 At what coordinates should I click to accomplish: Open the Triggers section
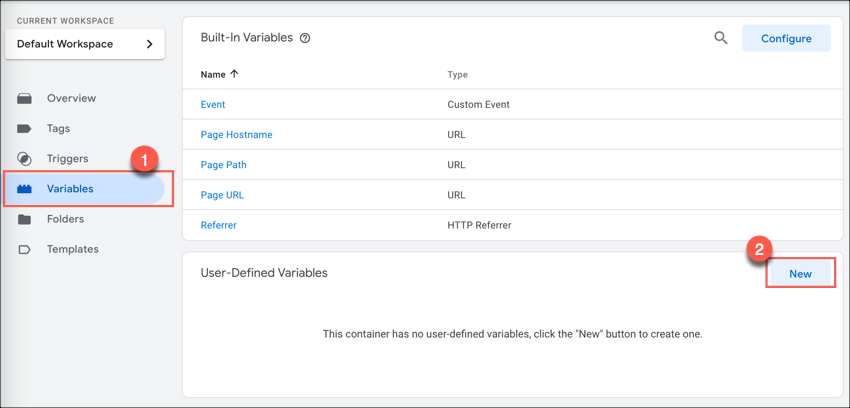[68, 159]
